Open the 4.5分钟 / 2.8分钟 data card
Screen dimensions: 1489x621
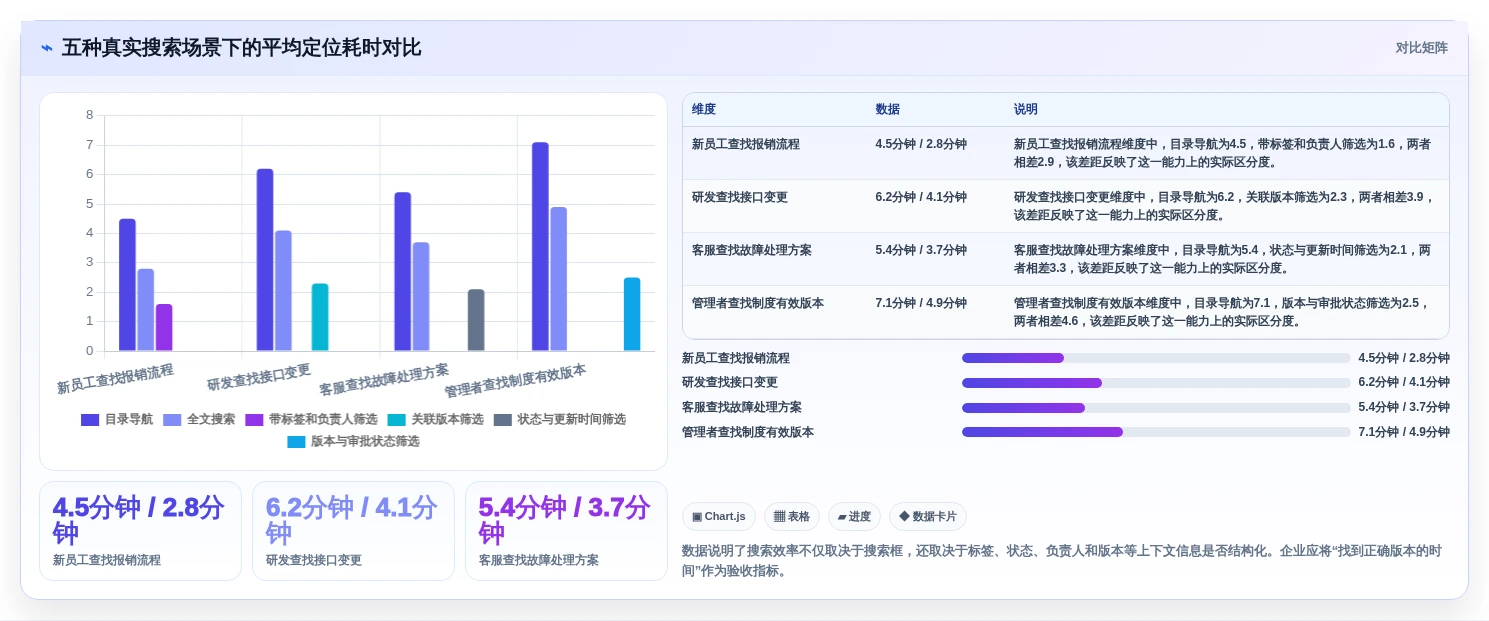[x=140, y=531]
